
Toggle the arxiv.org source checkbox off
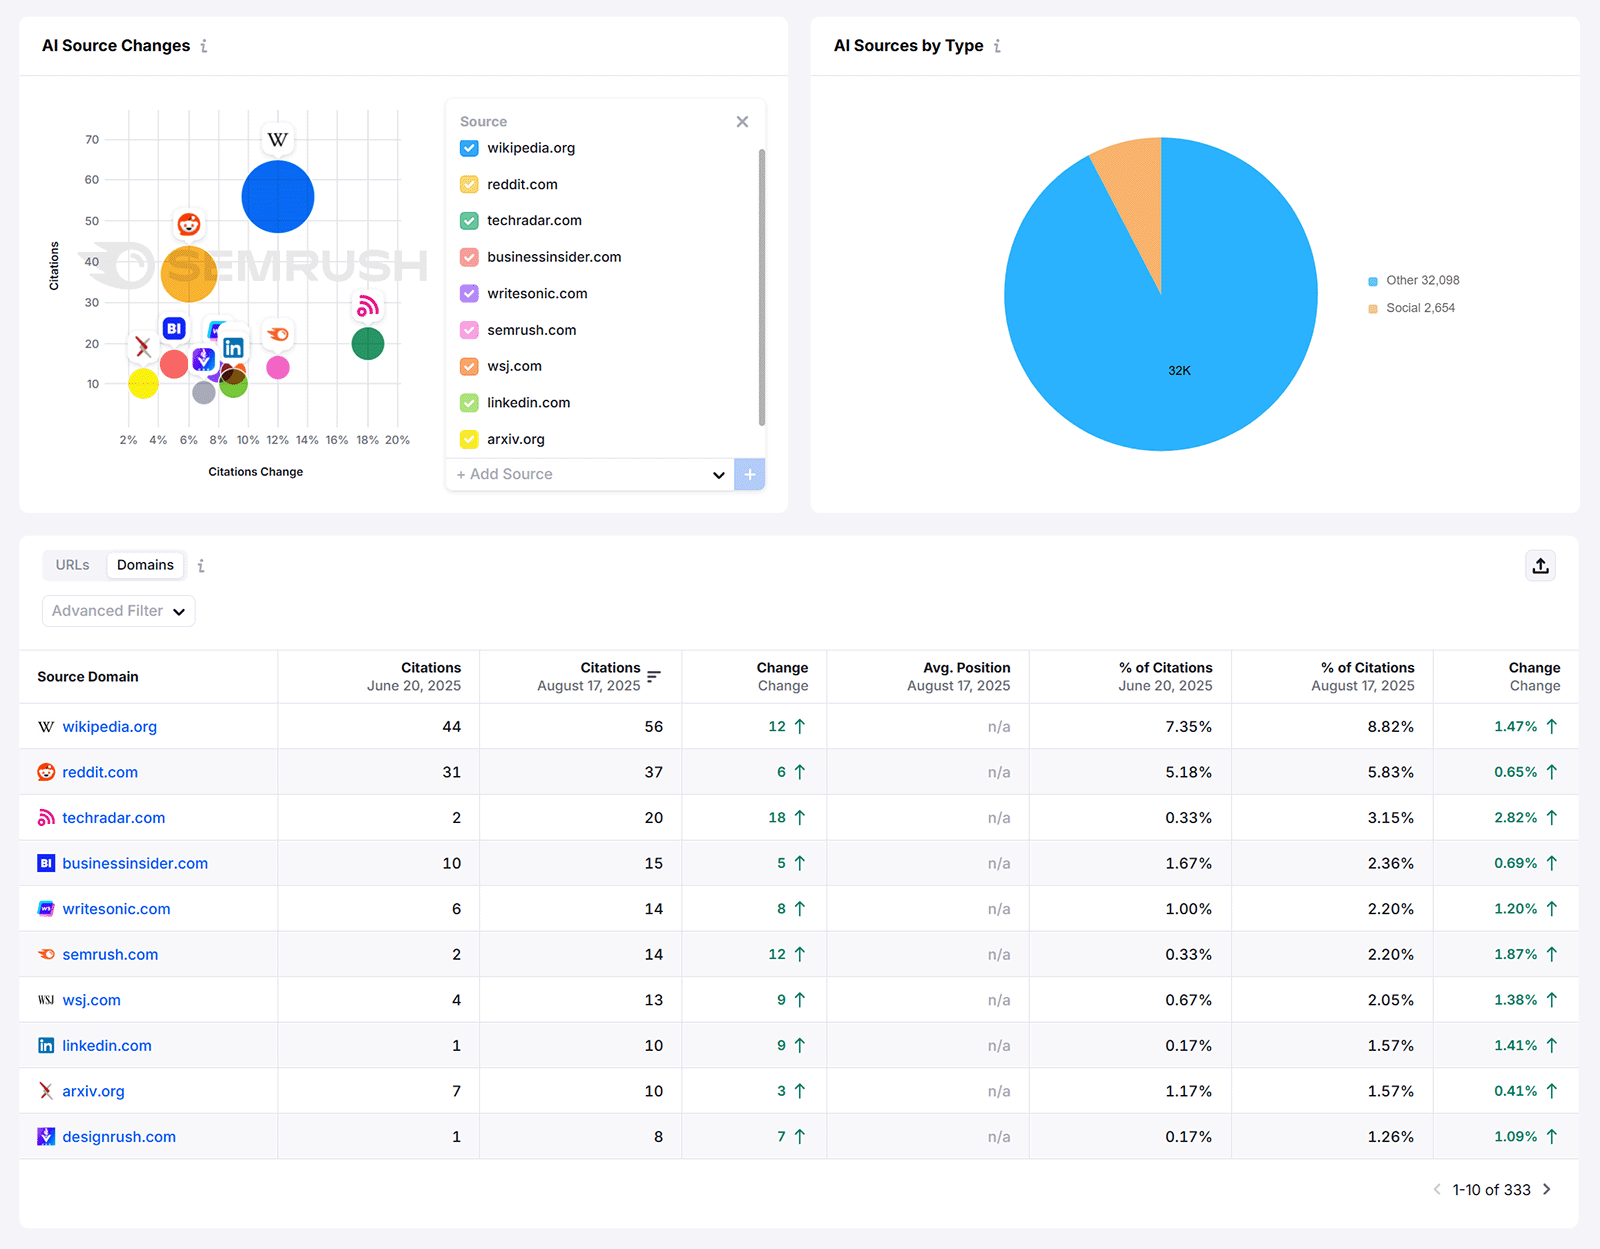(x=469, y=439)
